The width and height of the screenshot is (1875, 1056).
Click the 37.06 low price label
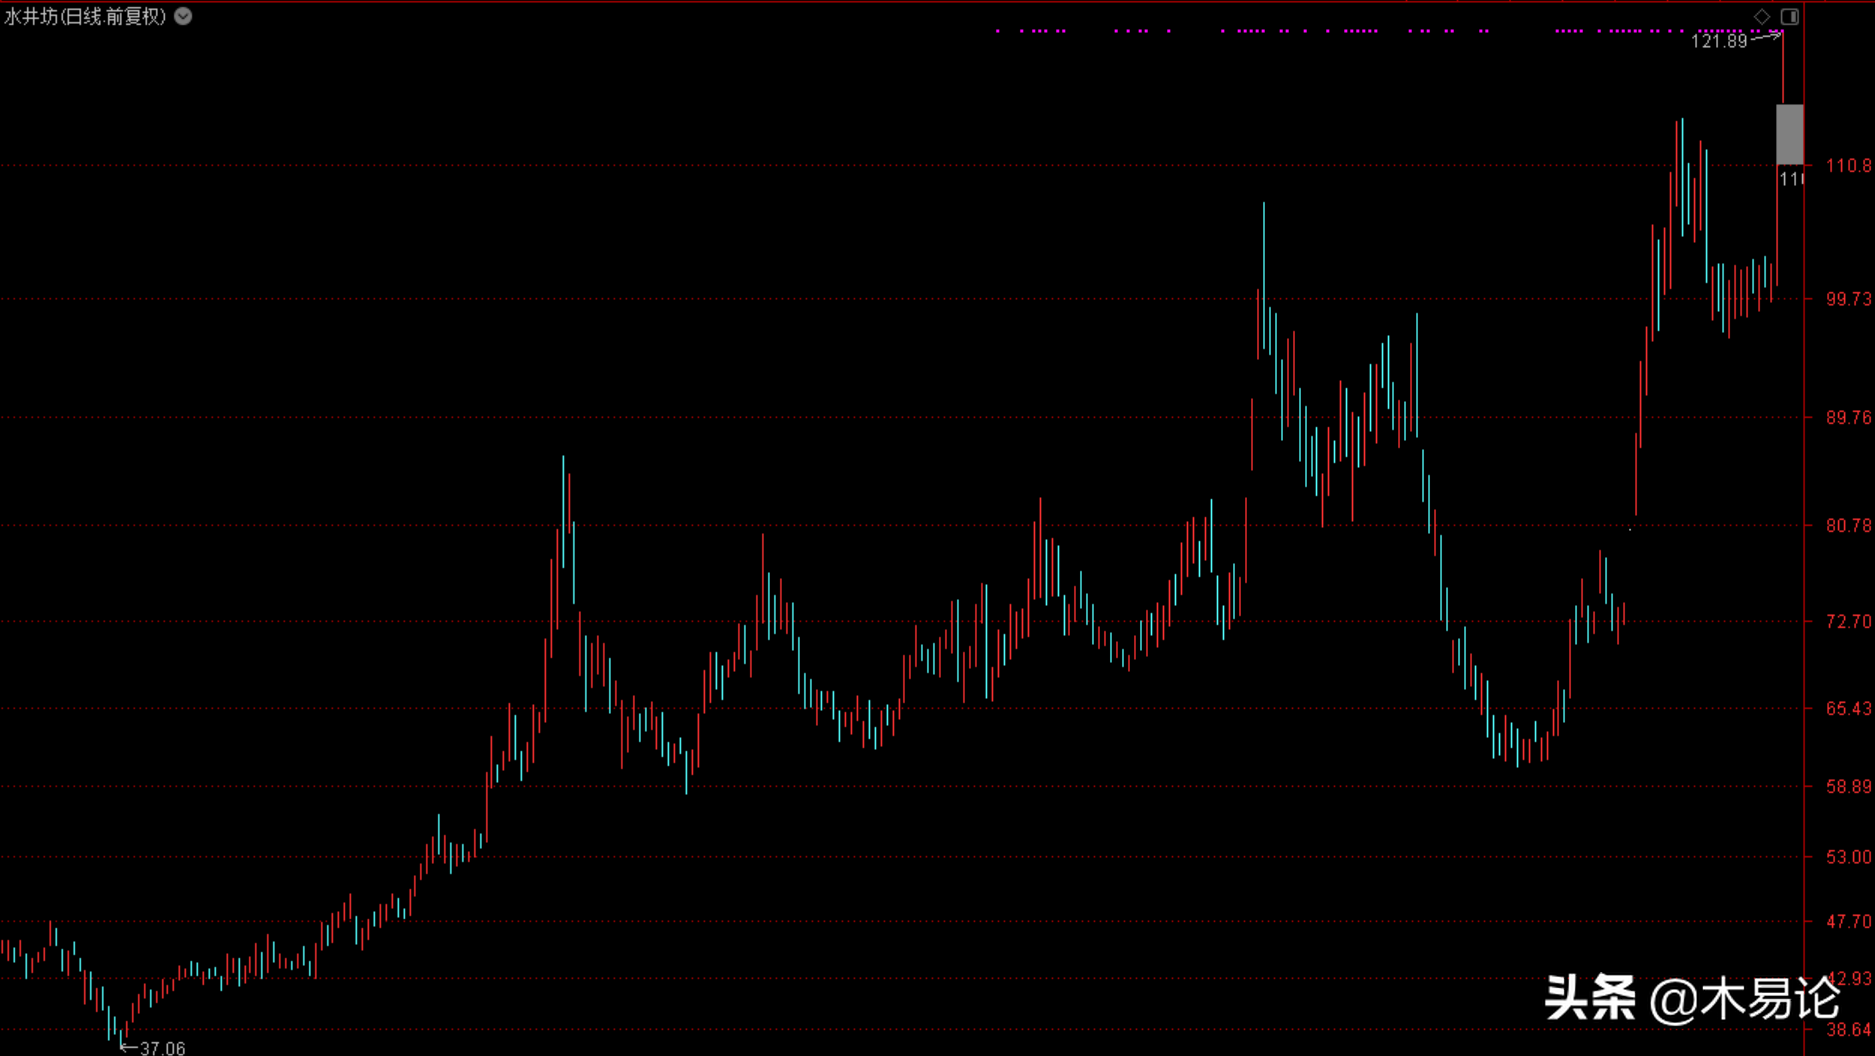[163, 1048]
